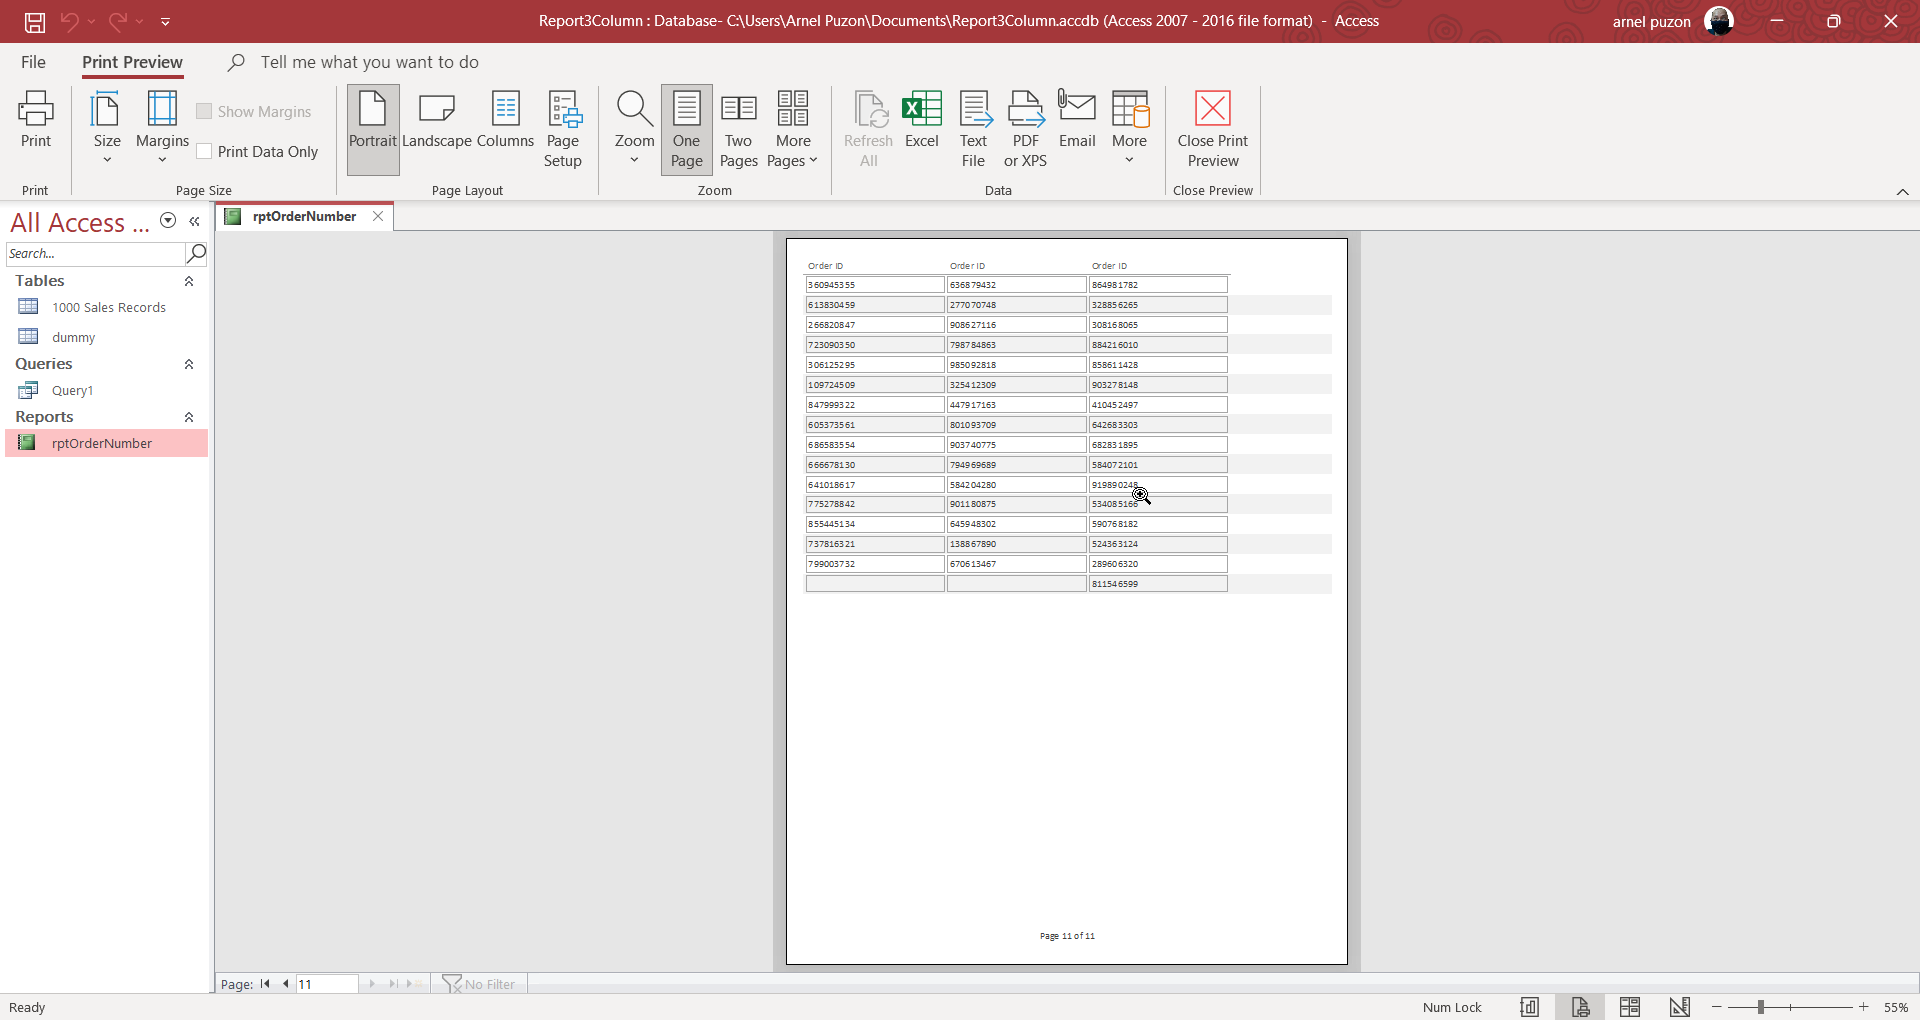Send report by Email
Viewport: 1920px width, 1020px height.
click(x=1077, y=120)
